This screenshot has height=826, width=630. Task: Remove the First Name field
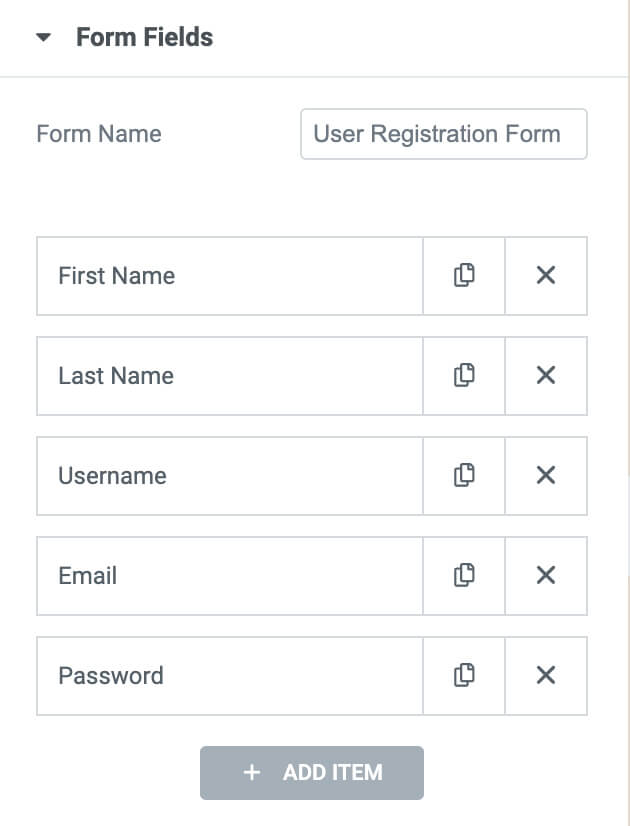pyautogui.click(x=546, y=275)
